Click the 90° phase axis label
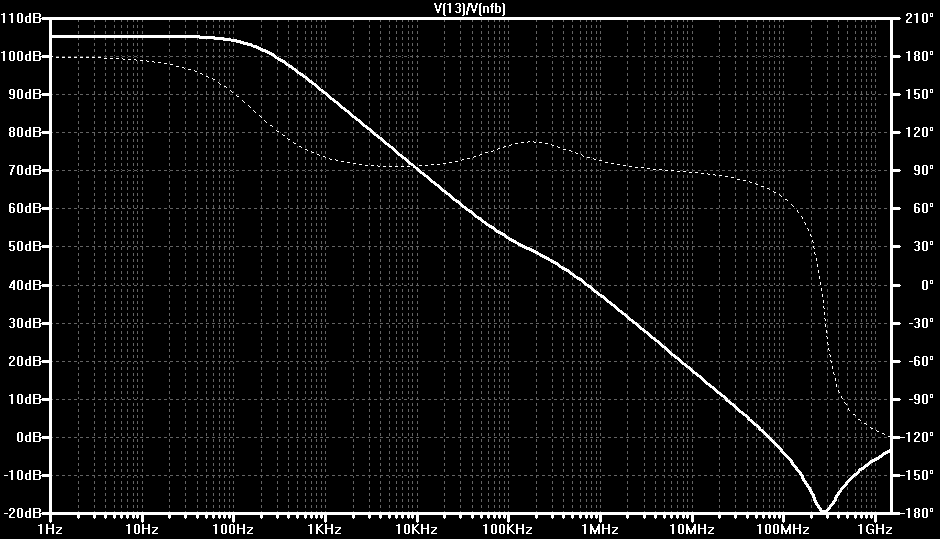 click(x=923, y=171)
